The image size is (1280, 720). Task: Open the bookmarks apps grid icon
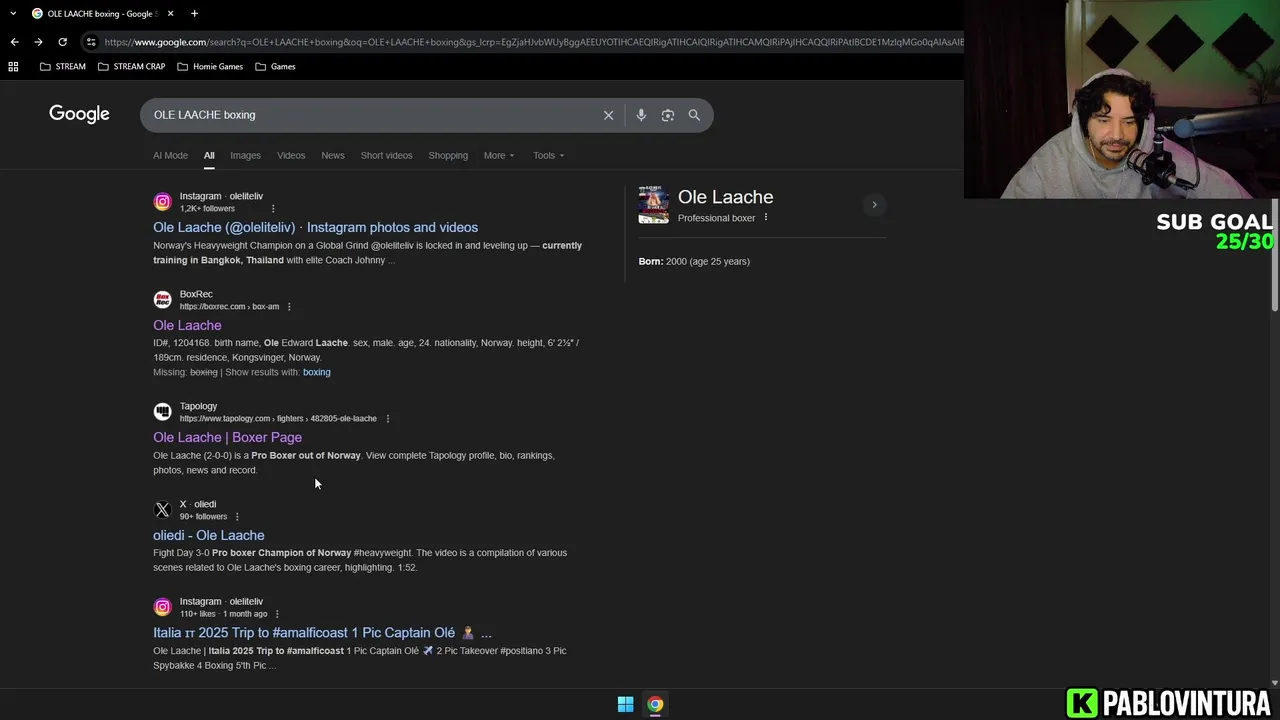13,67
